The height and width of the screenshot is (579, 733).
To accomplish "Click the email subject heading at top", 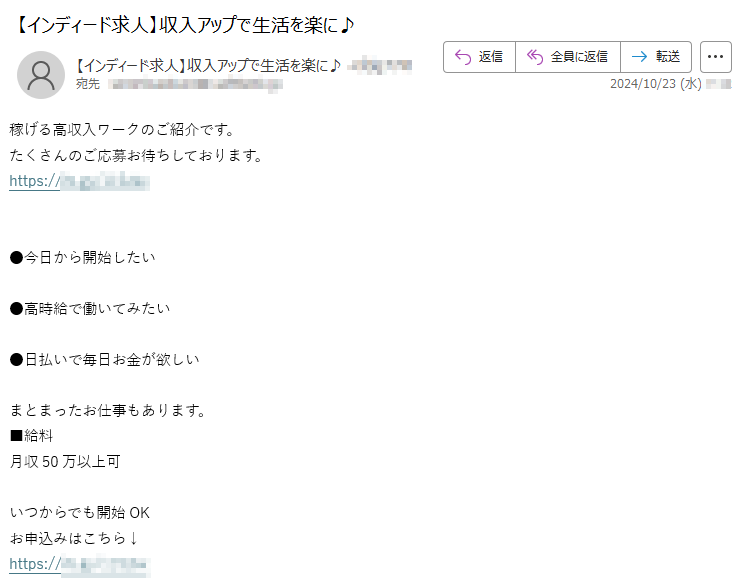I will click(185, 25).
